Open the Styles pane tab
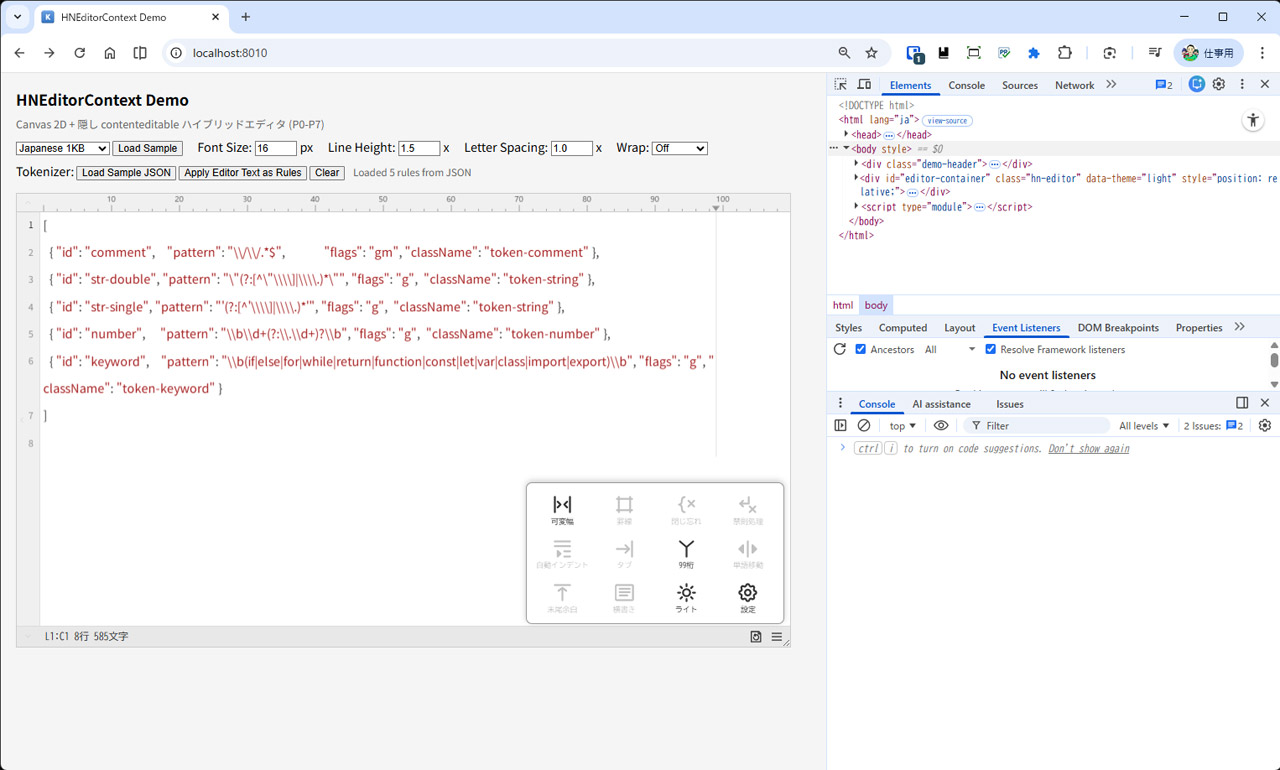The height and width of the screenshot is (770, 1280). click(x=848, y=327)
